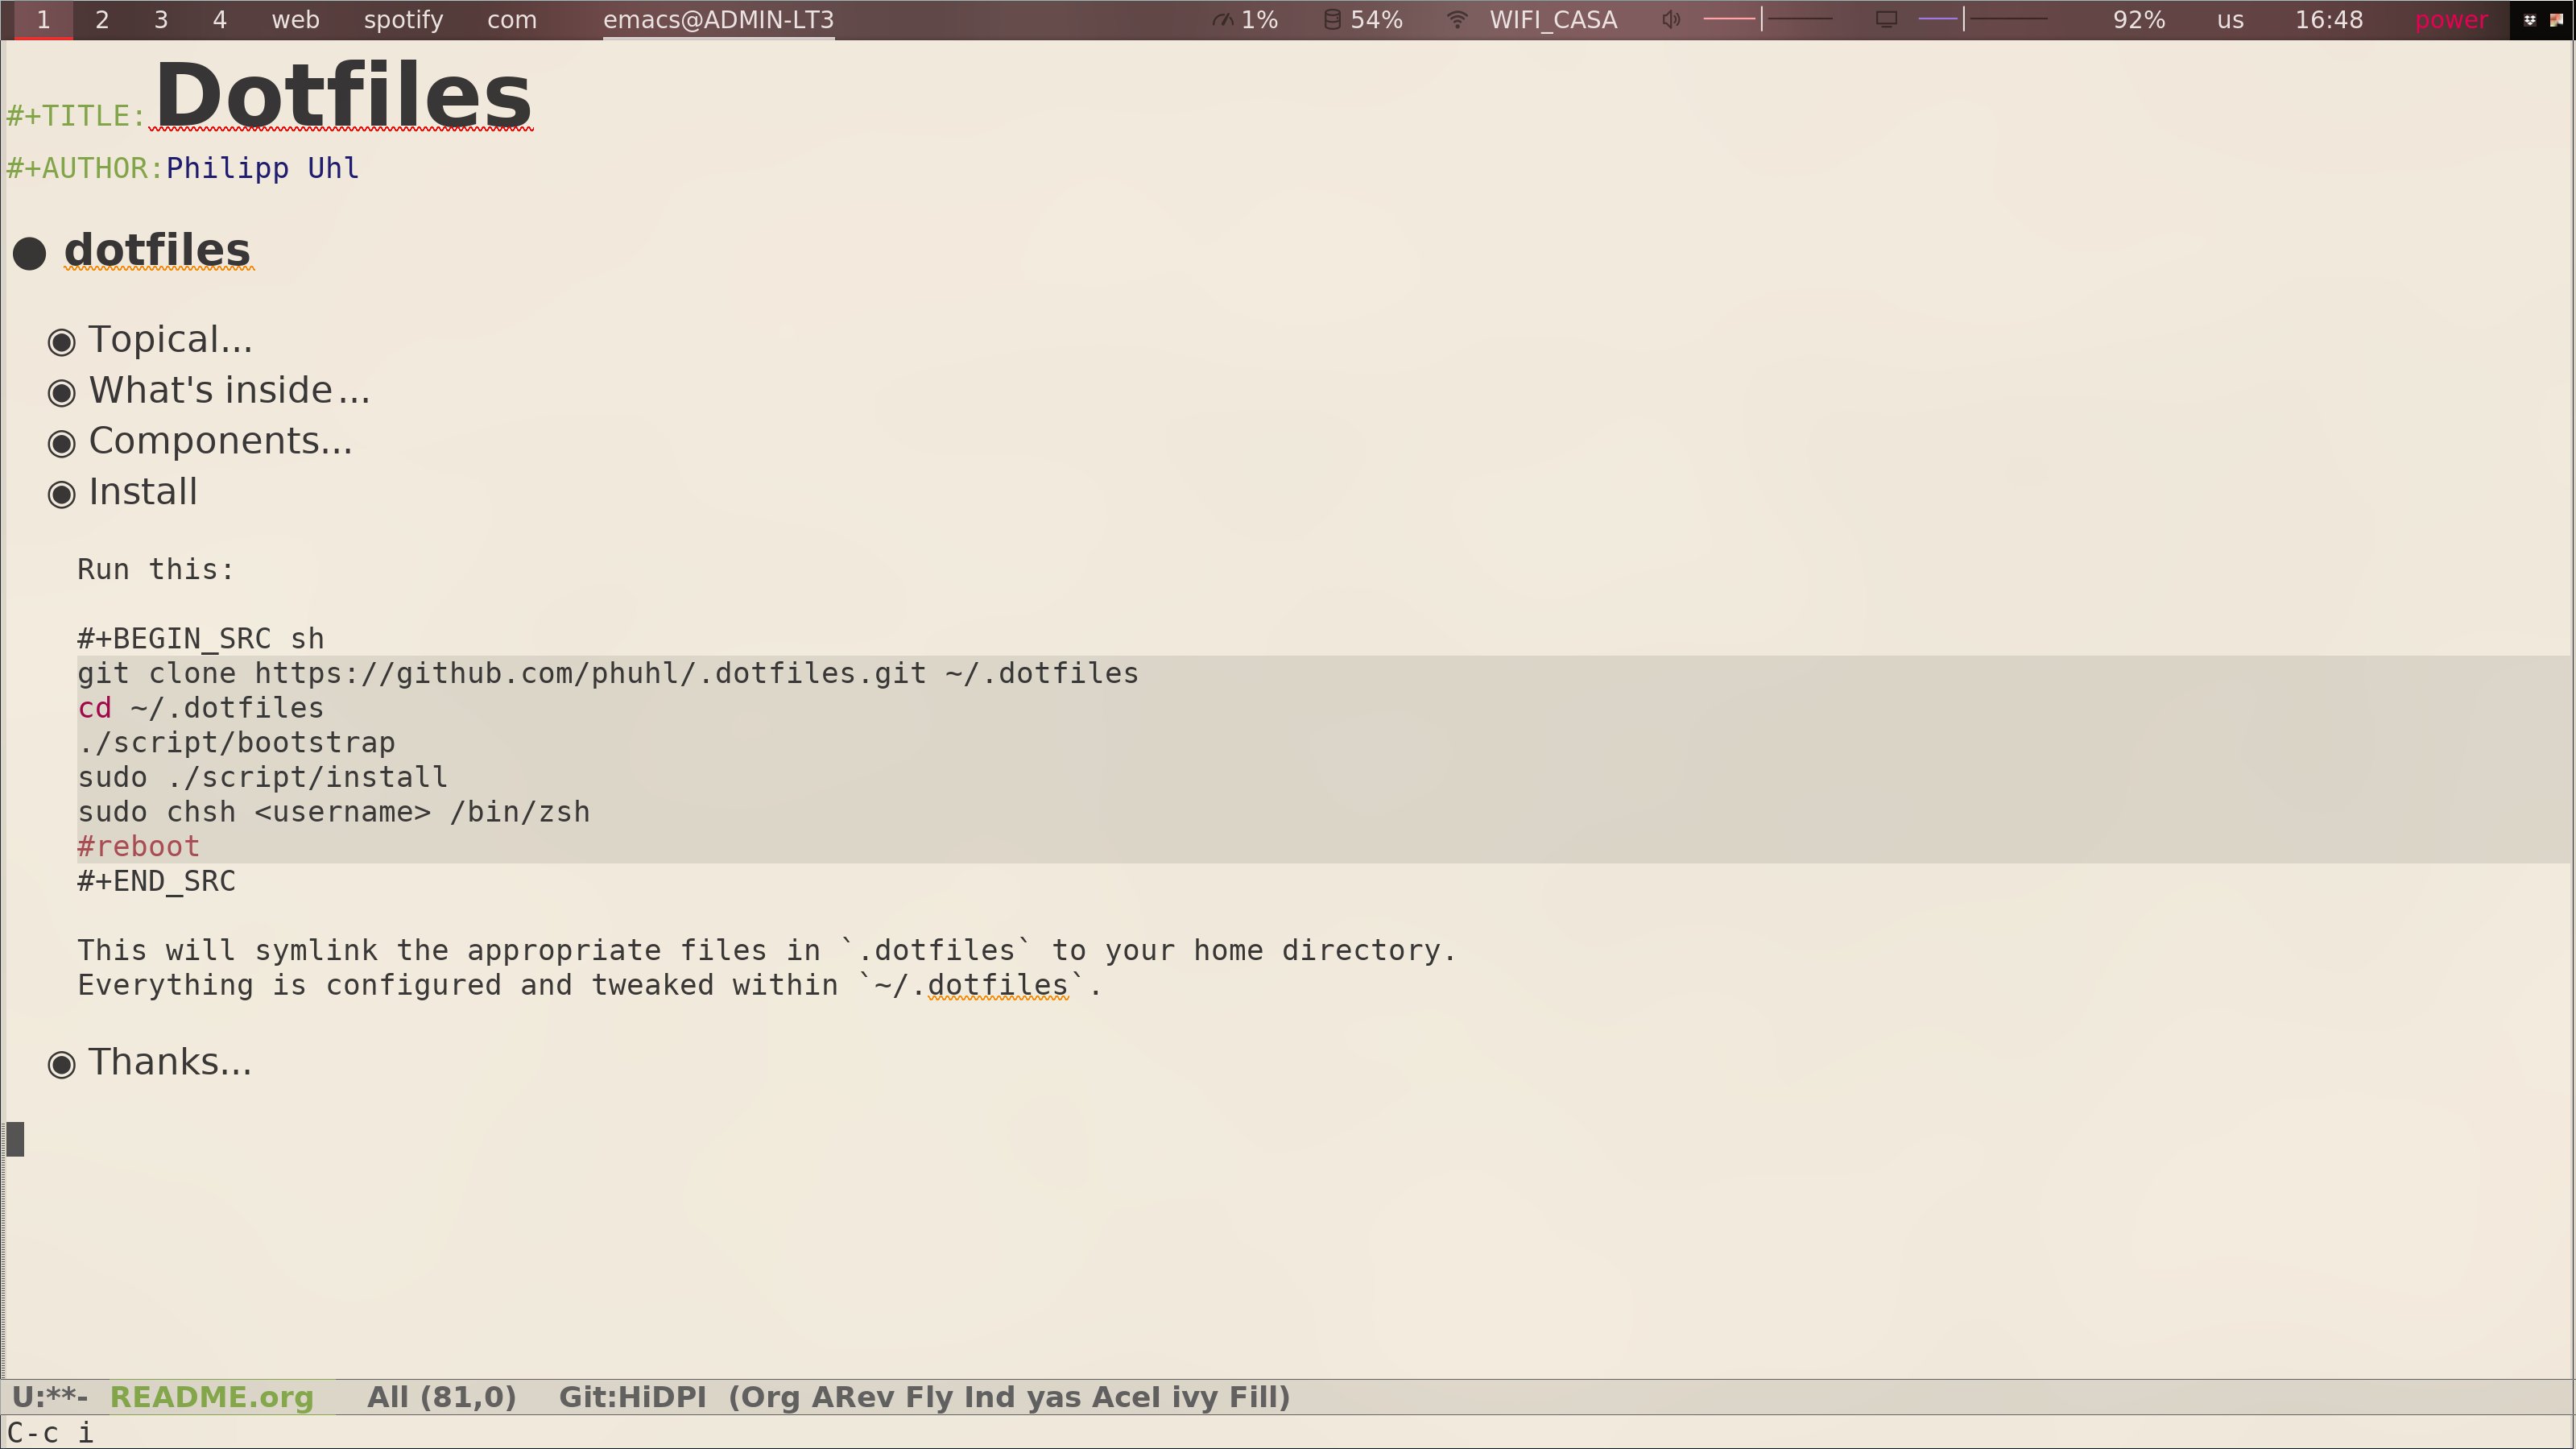Click the rightmost system tray icon
2576x1449 pixels.
[x=2556, y=20]
